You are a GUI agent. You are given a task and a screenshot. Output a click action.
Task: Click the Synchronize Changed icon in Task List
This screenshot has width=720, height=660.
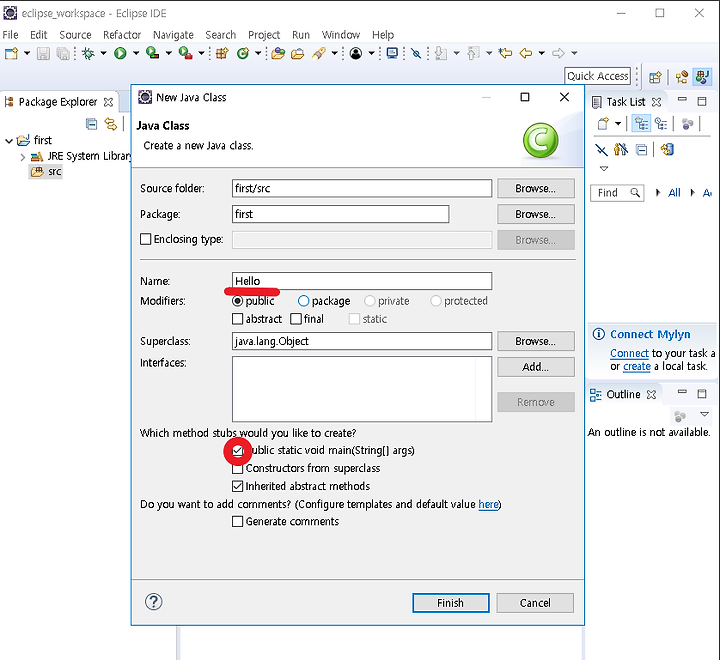tap(667, 150)
